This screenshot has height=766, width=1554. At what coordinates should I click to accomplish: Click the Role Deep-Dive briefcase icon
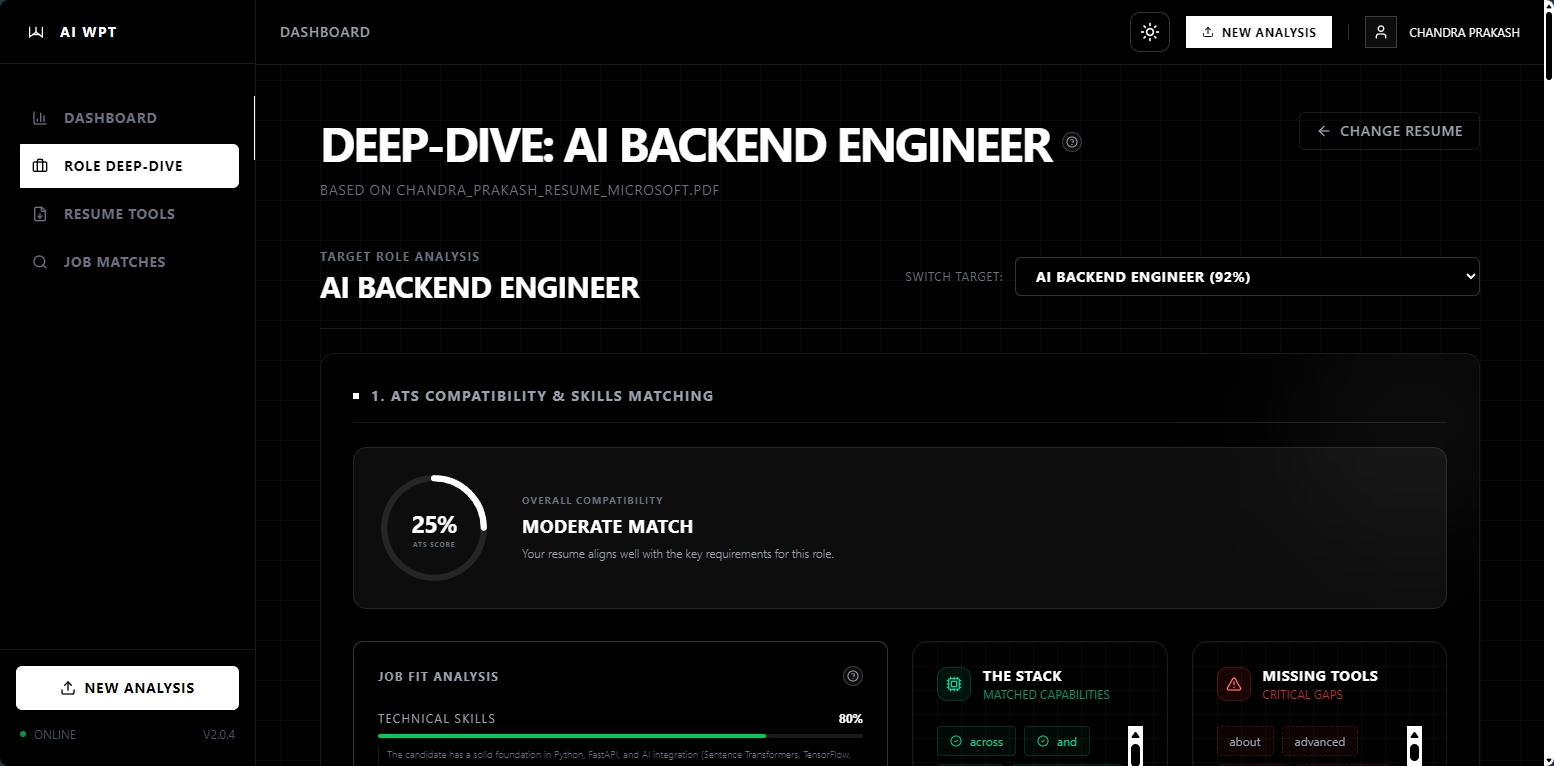pyautogui.click(x=40, y=166)
